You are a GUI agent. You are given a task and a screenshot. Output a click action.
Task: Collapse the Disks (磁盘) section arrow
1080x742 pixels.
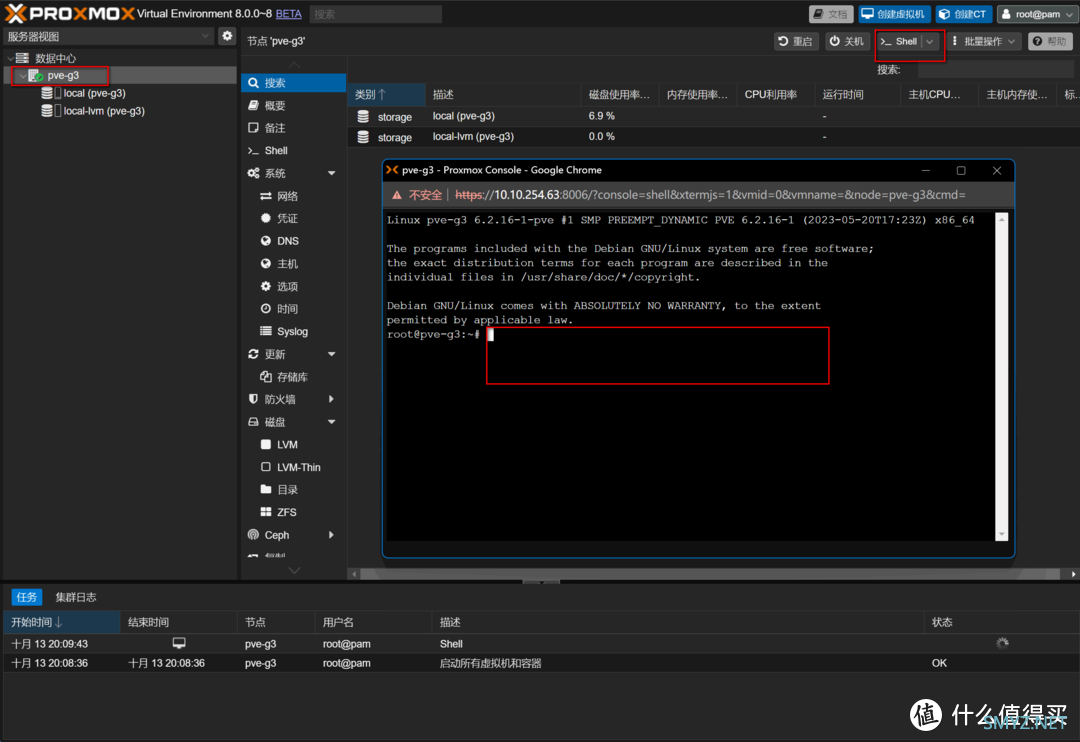click(x=331, y=422)
